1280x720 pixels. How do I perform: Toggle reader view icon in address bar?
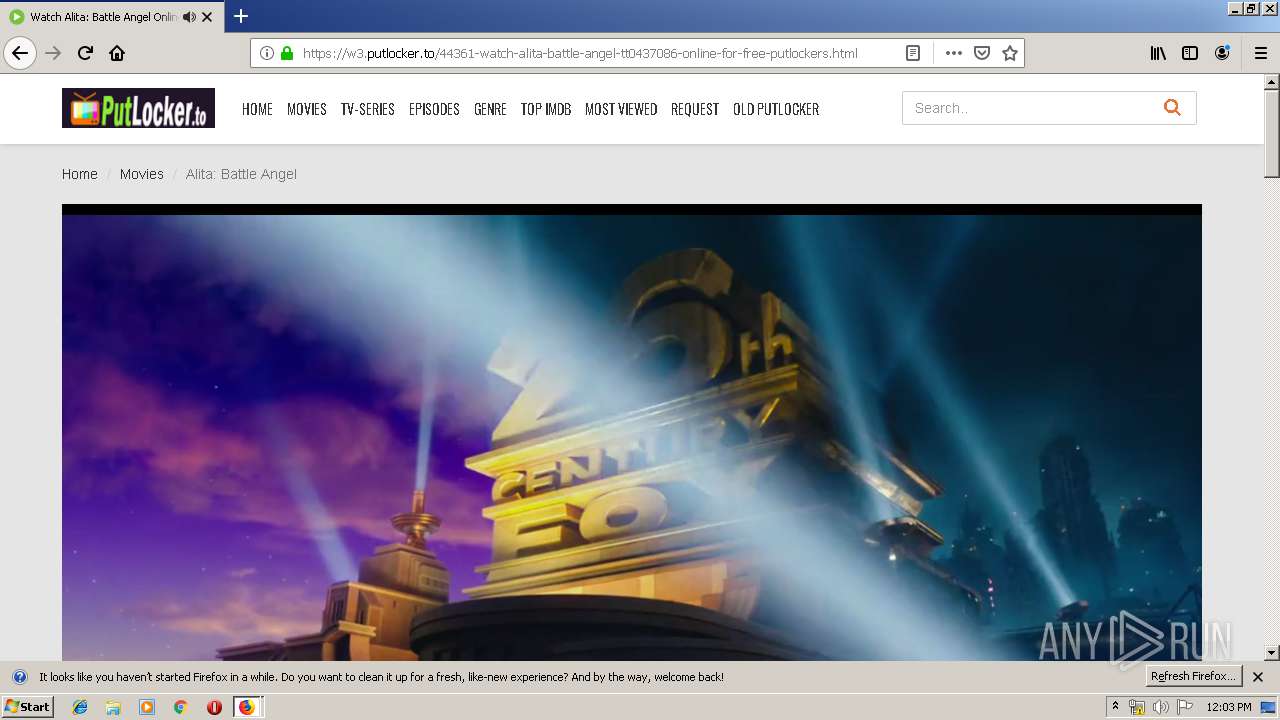pyautogui.click(x=913, y=53)
